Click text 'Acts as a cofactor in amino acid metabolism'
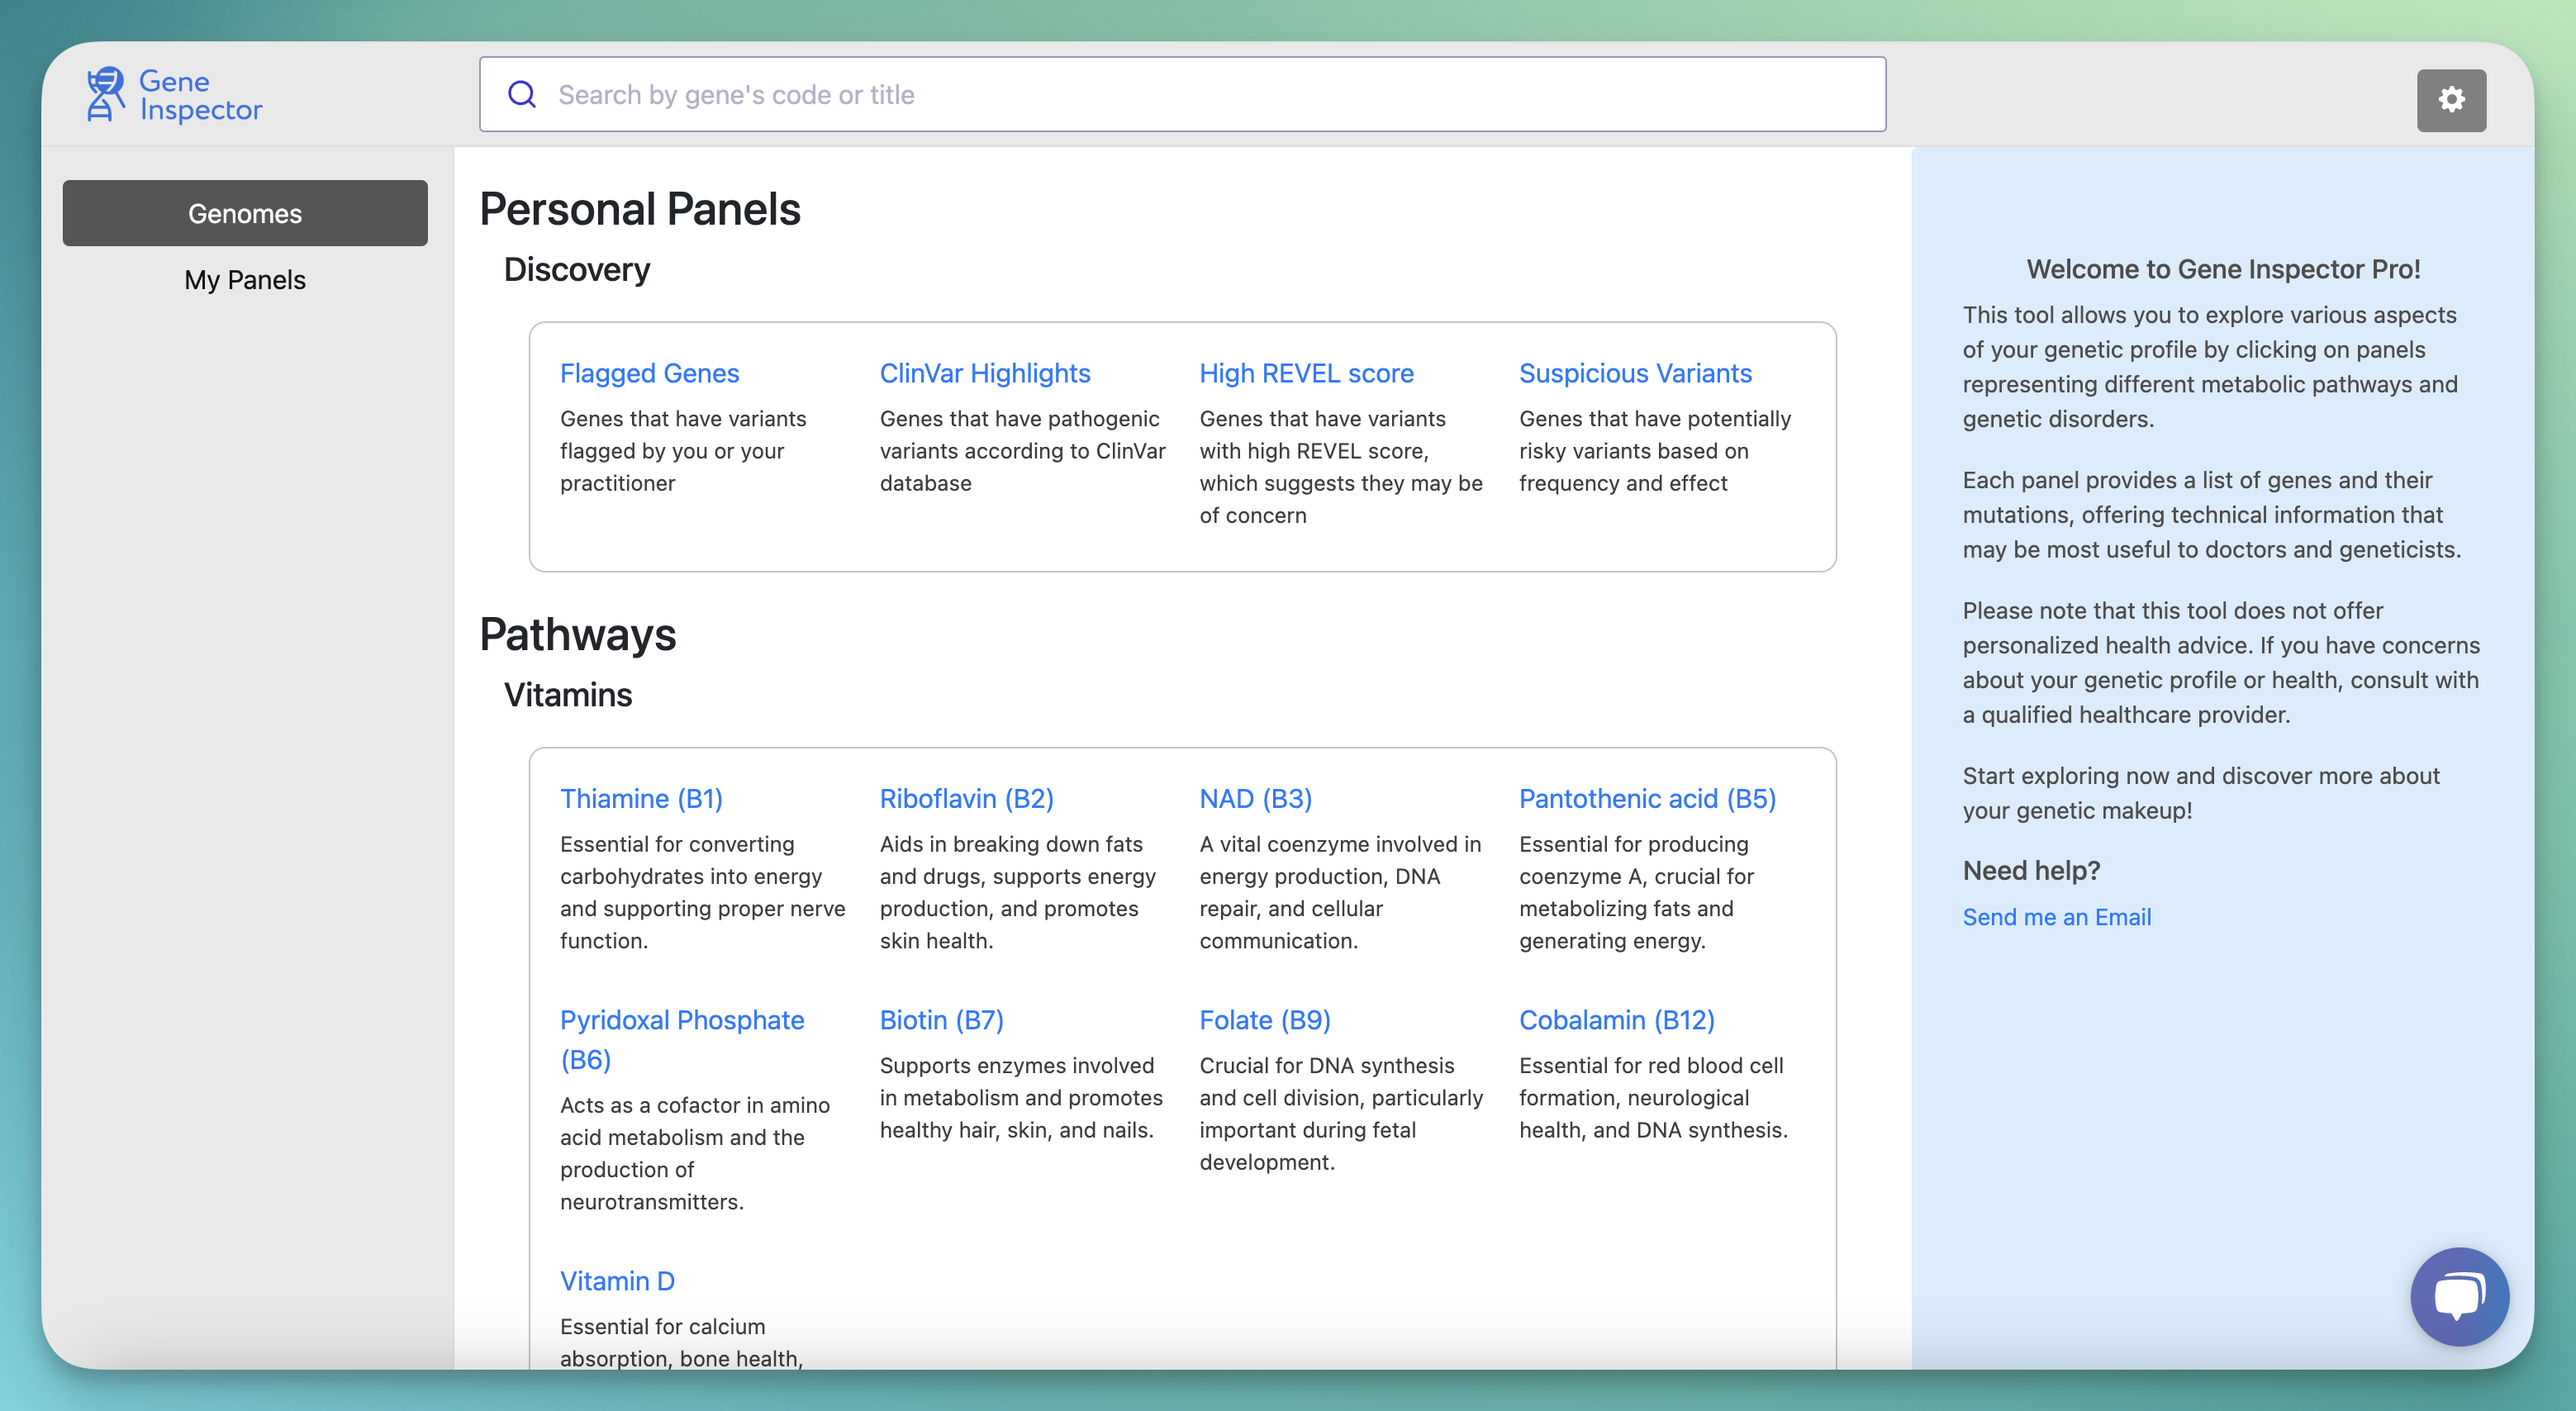The height and width of the screenshot is (1411, 2576). tap(695, 1153)
